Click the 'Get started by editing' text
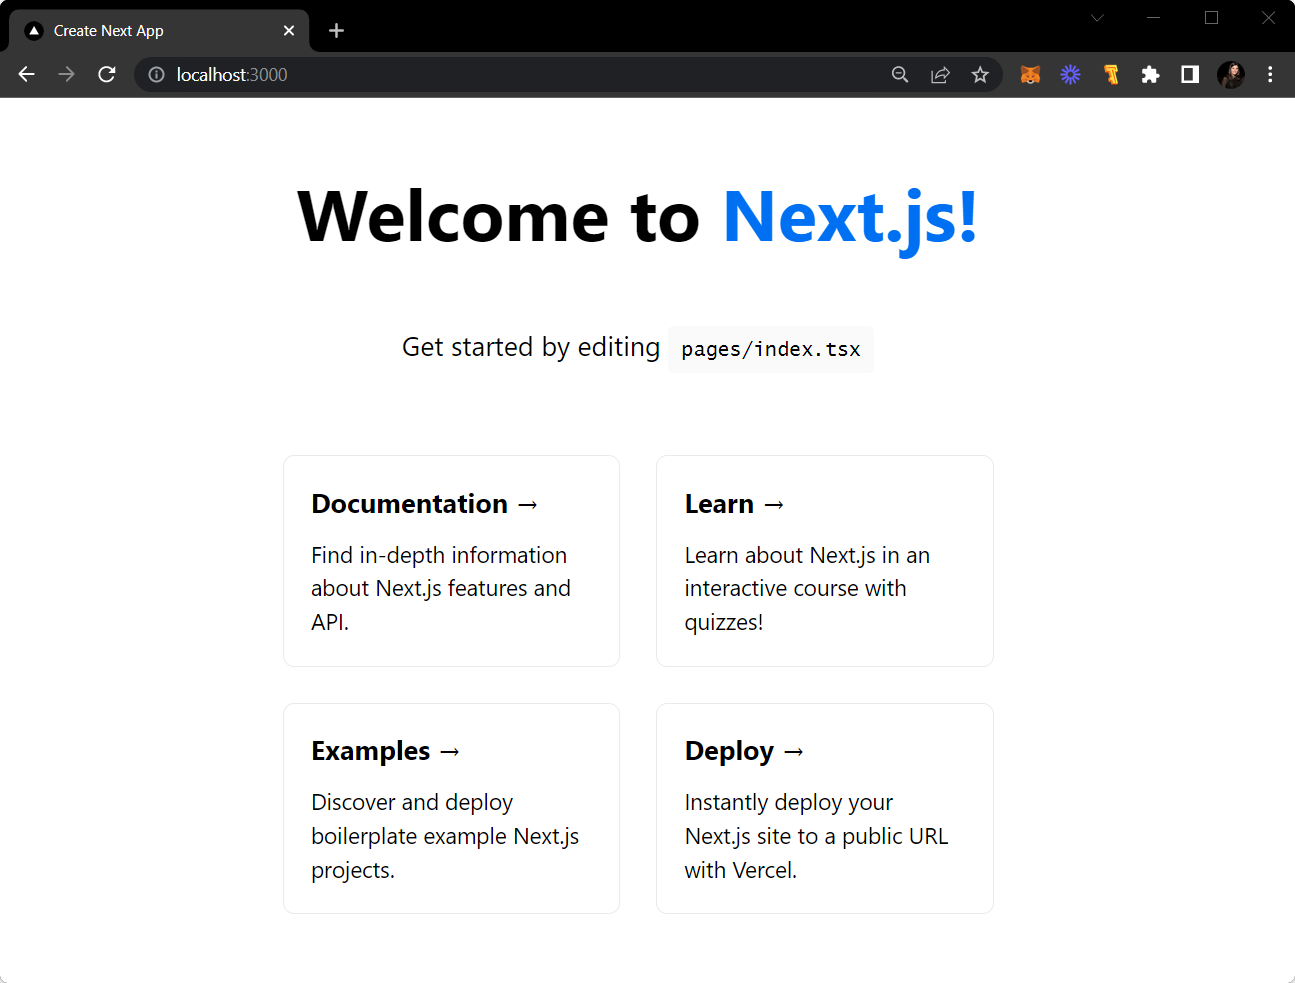This screenshot has width=1295, height=983. pos(531,347)
